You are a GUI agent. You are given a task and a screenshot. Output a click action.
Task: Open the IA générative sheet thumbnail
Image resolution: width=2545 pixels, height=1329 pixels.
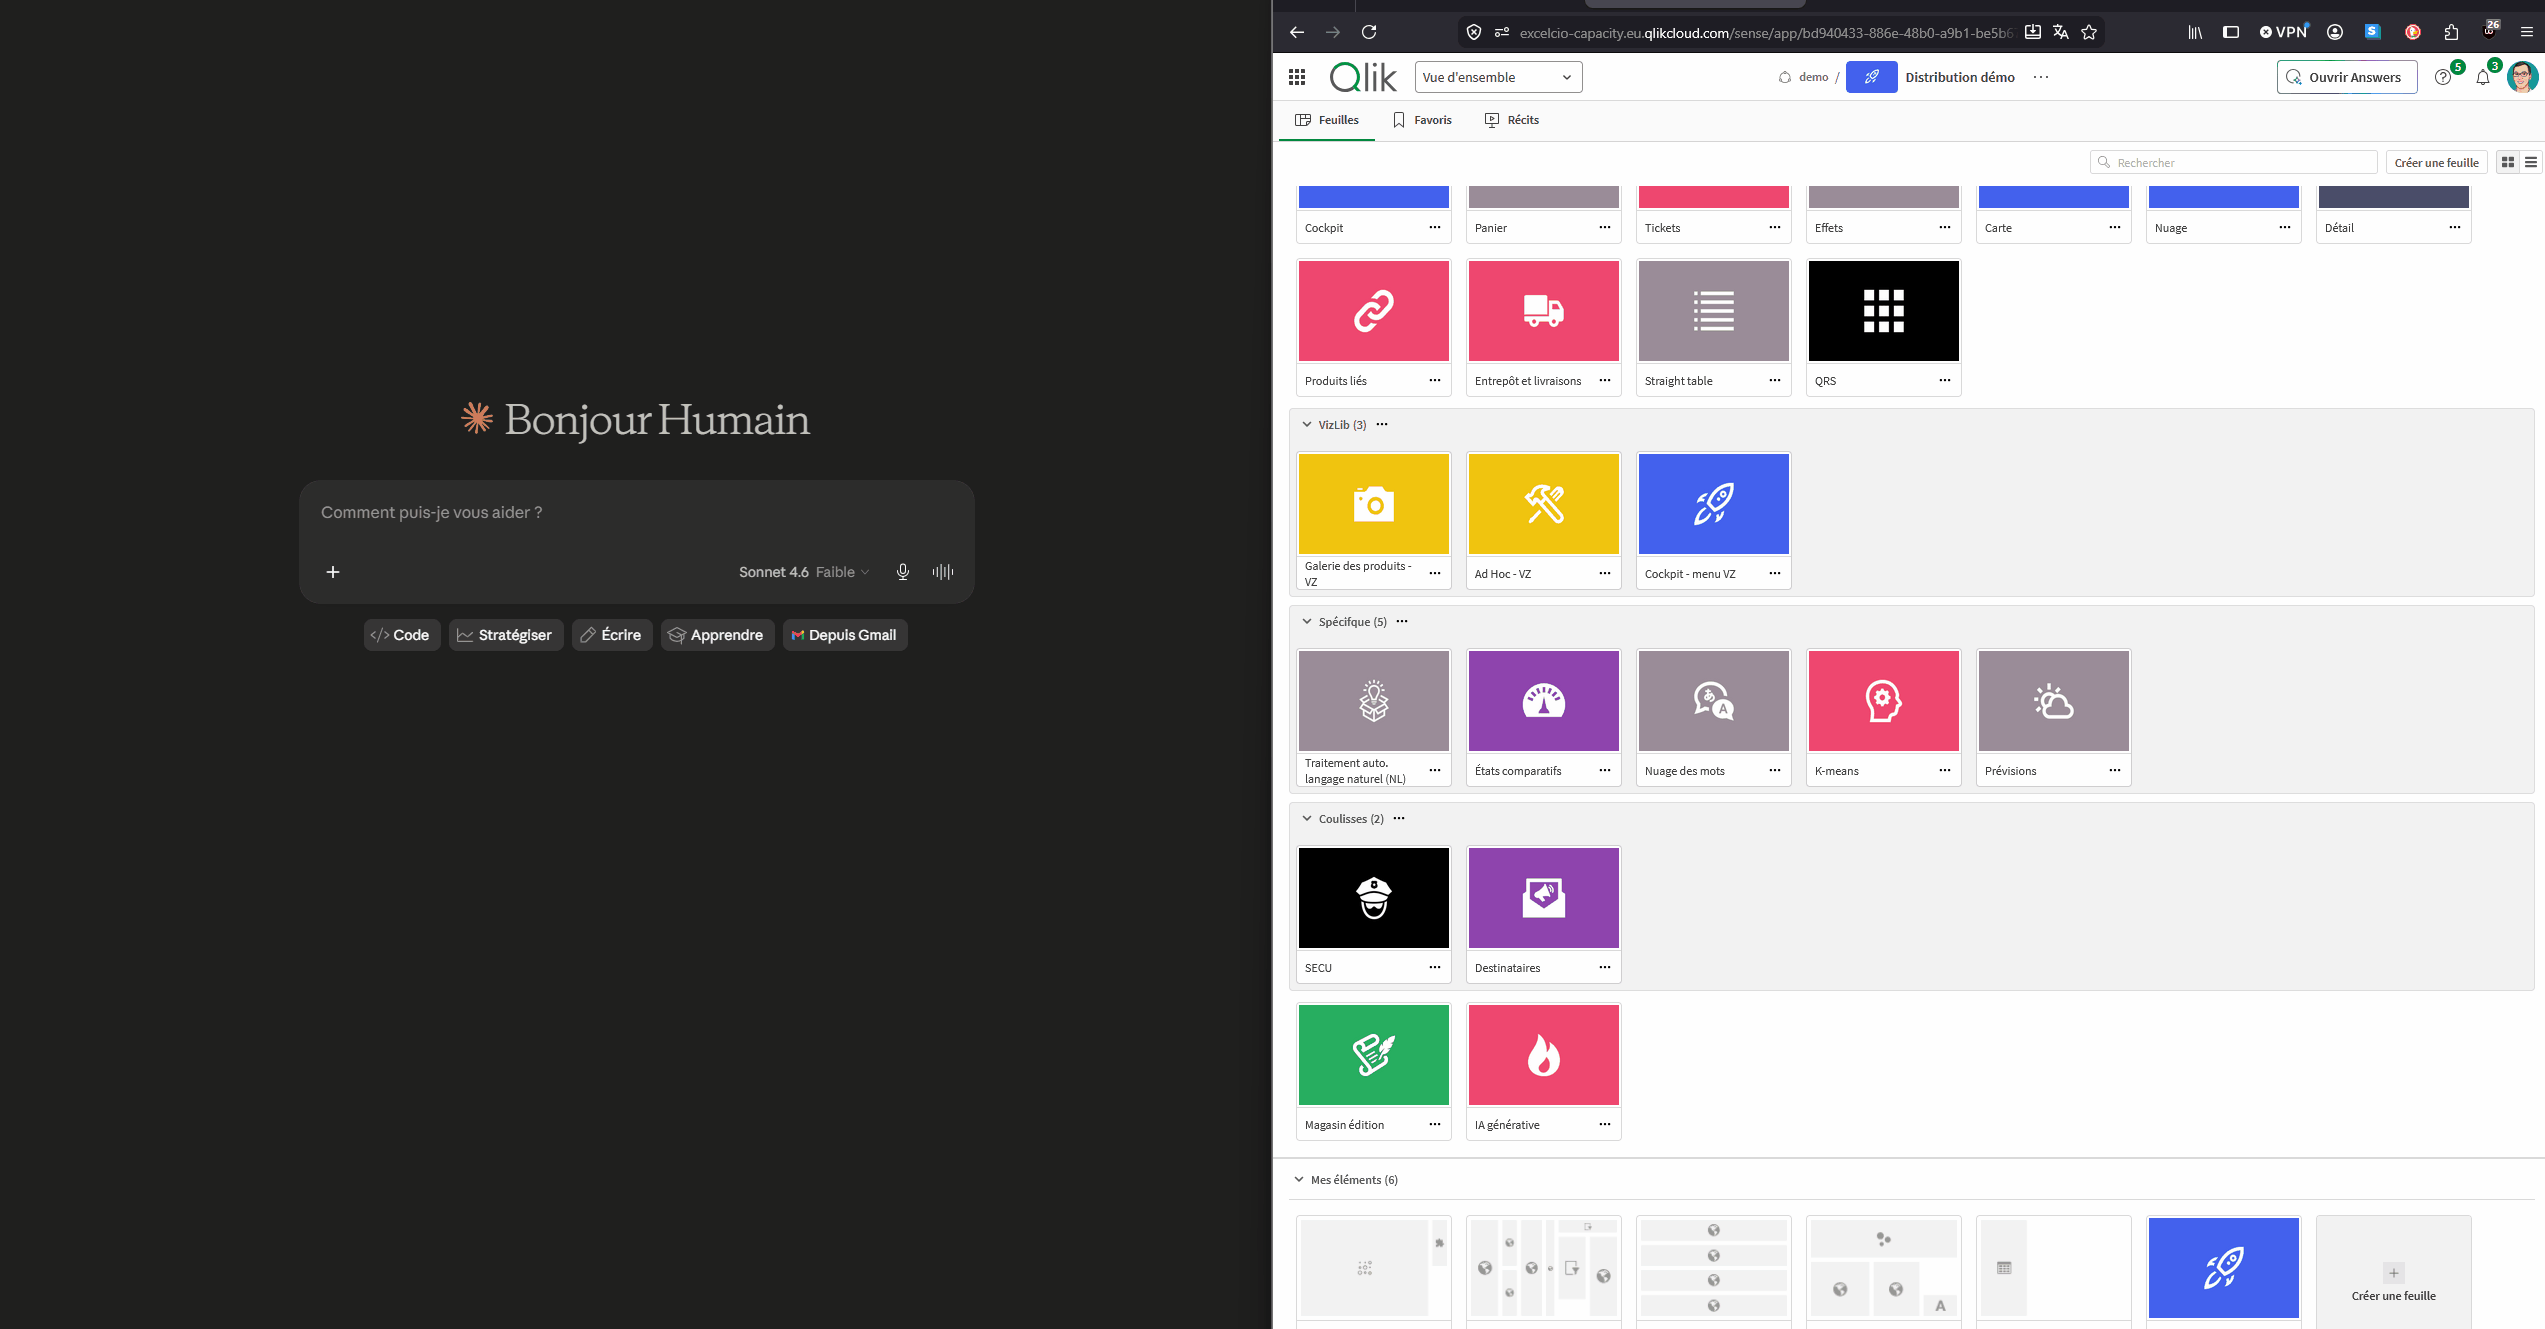tap(1543, 1055)
